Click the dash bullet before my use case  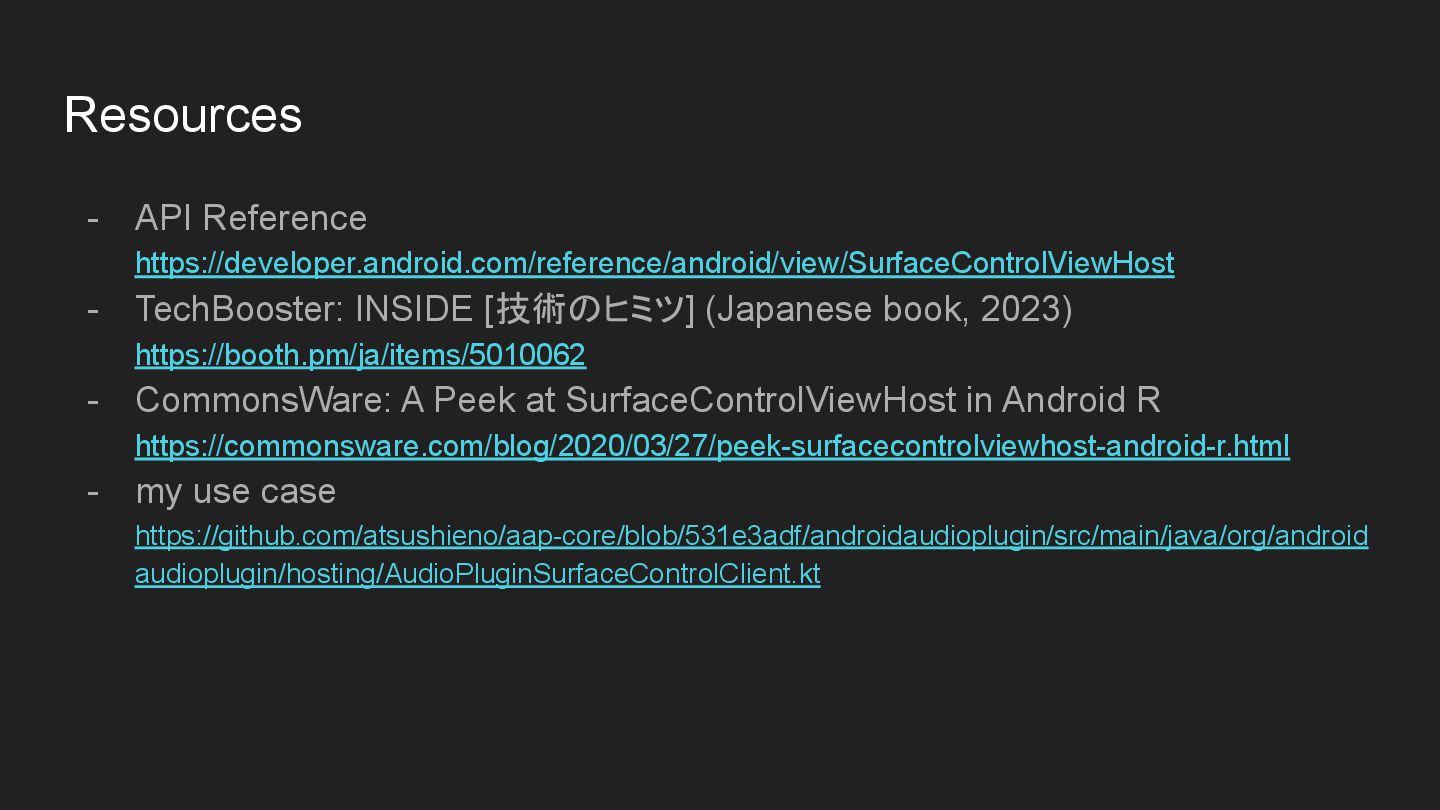(x=93, y=491)
